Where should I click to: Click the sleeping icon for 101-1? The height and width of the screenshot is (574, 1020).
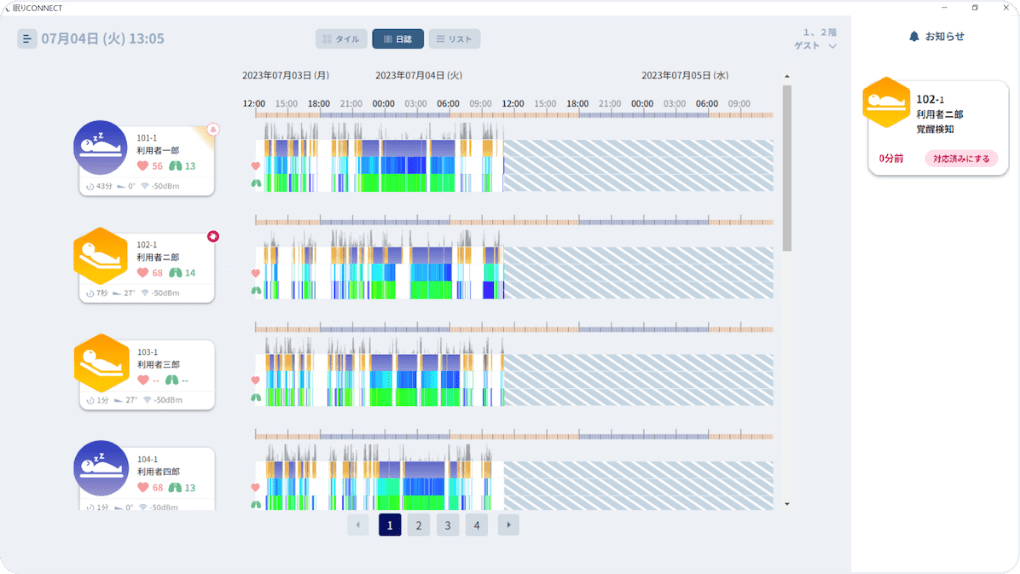tap(100, 147)
